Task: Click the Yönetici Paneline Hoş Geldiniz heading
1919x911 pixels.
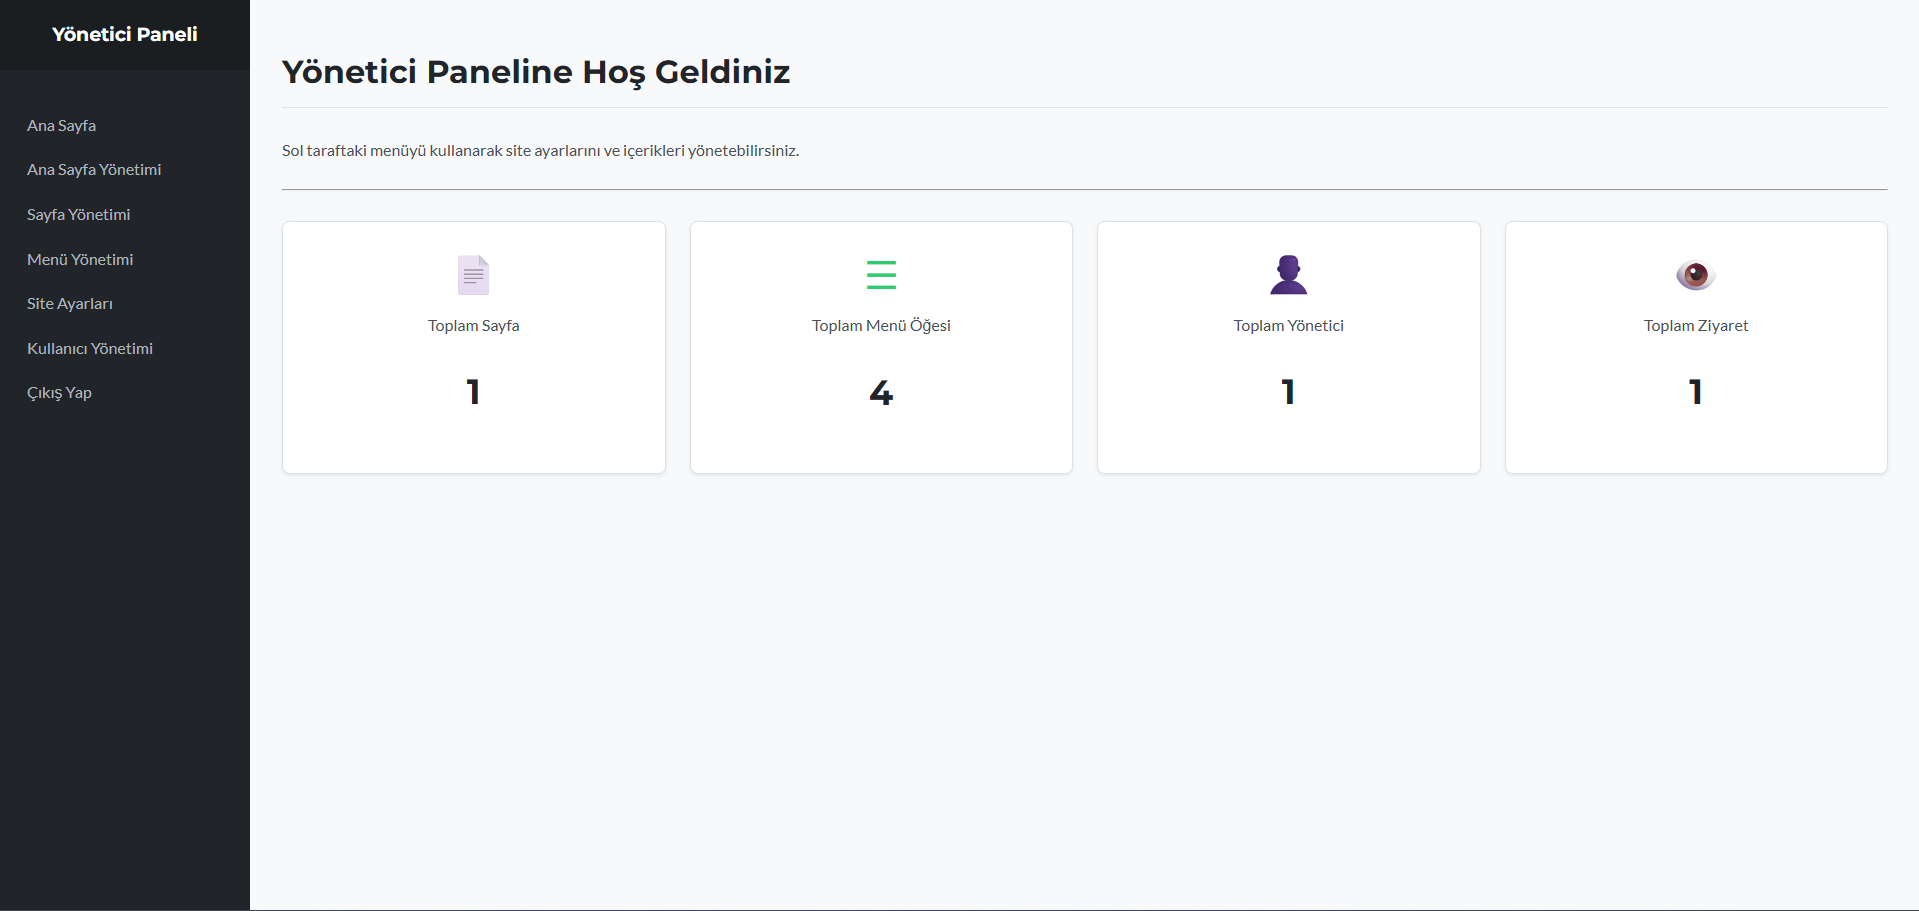Action: (536, 72)
